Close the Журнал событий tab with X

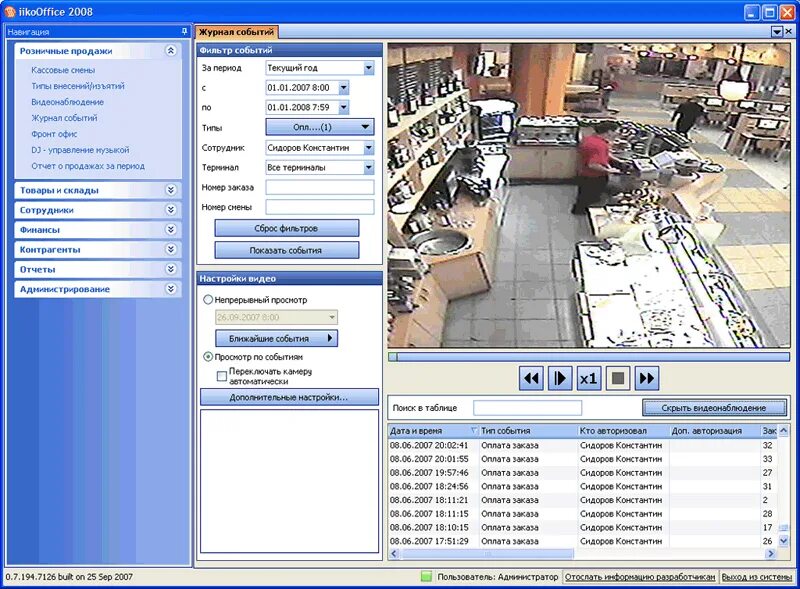click(788, 32)
